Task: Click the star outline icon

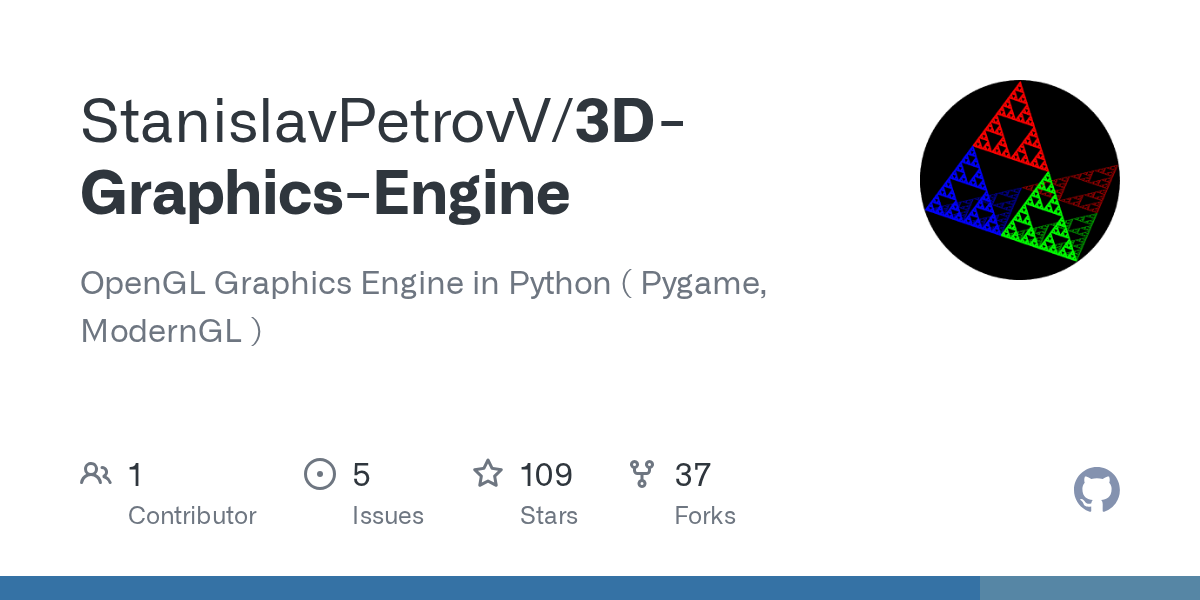Action: 488,473
